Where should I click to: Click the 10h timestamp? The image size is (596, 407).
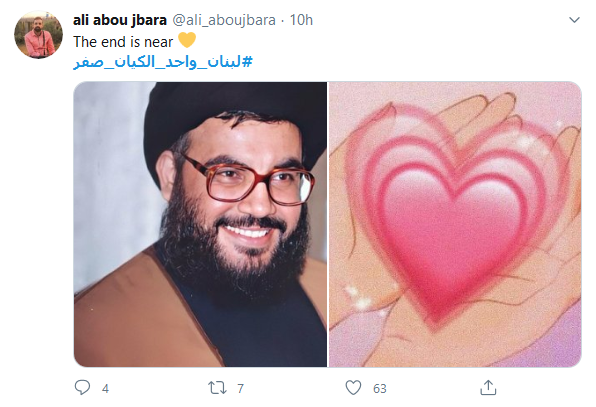(301, 20)
